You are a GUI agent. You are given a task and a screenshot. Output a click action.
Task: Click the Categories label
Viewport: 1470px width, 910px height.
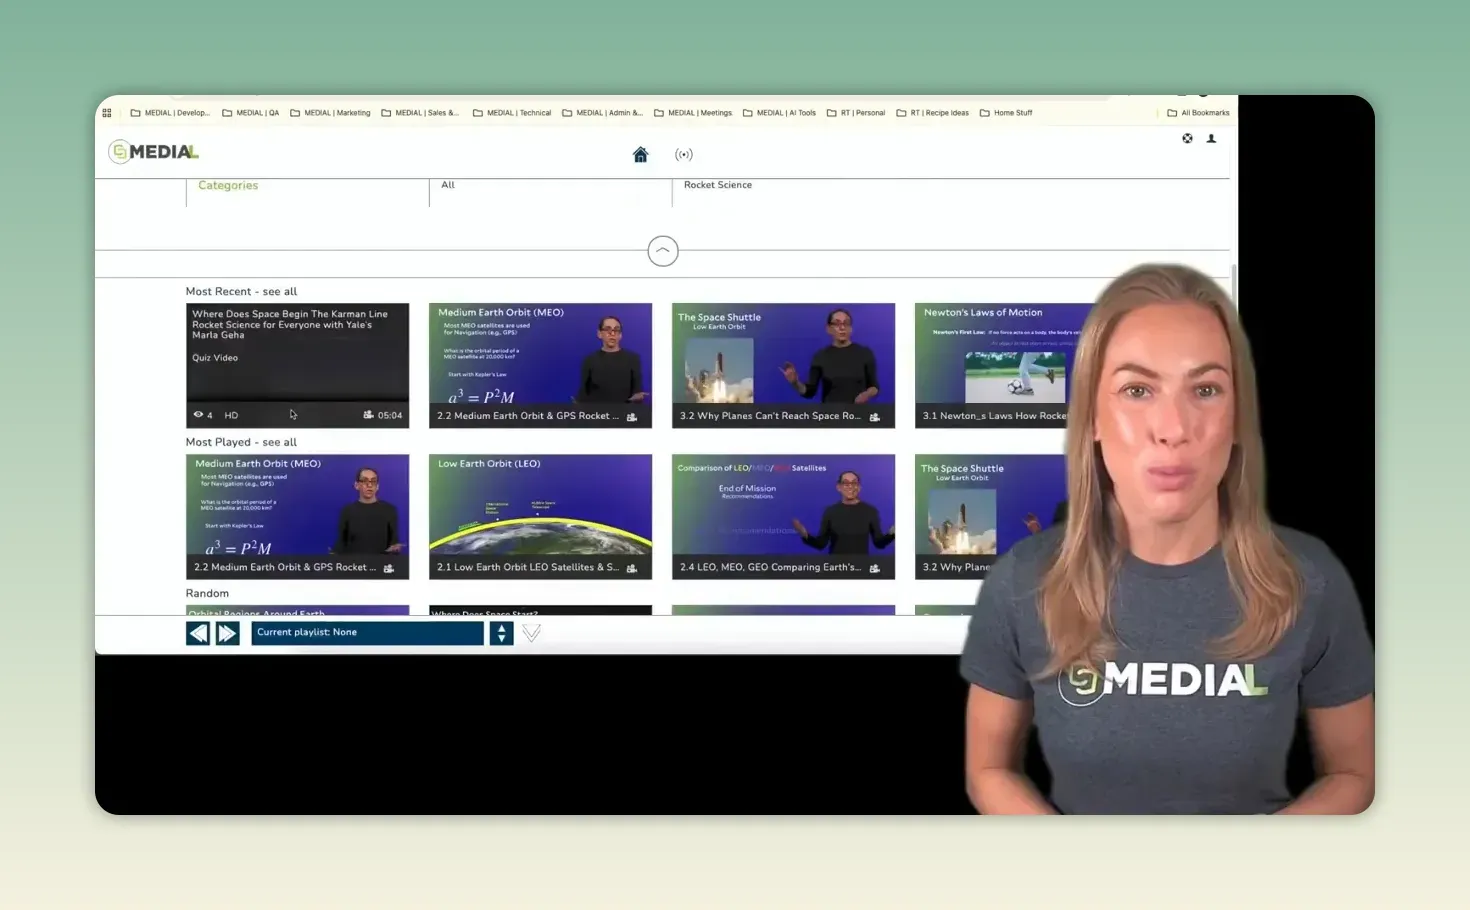tap(228, 185)
